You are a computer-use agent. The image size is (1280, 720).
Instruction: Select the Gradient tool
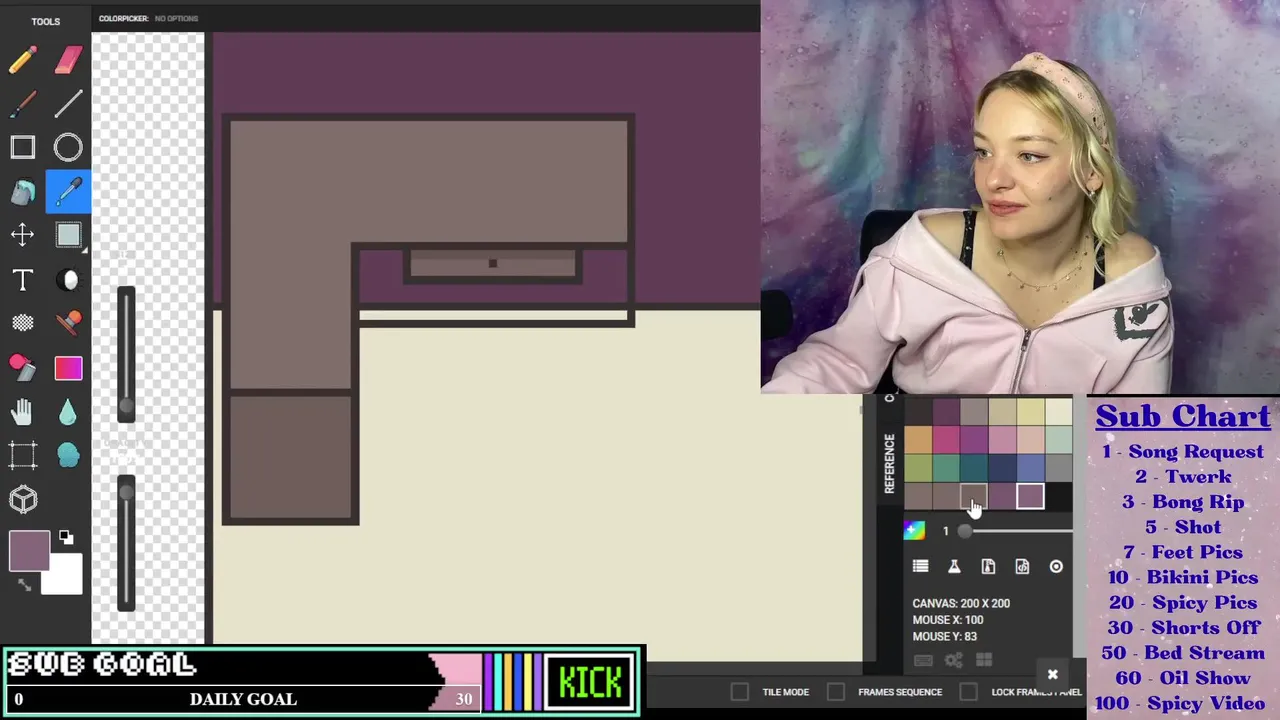click(68, 368)
